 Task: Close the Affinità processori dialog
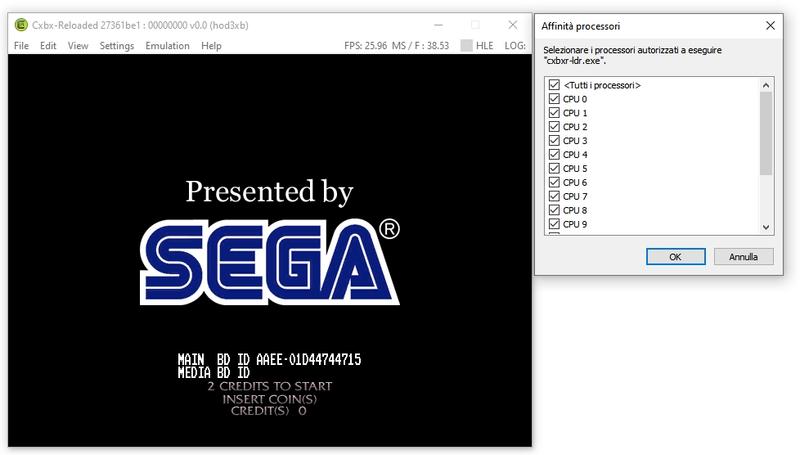click(x=770, y=26)
